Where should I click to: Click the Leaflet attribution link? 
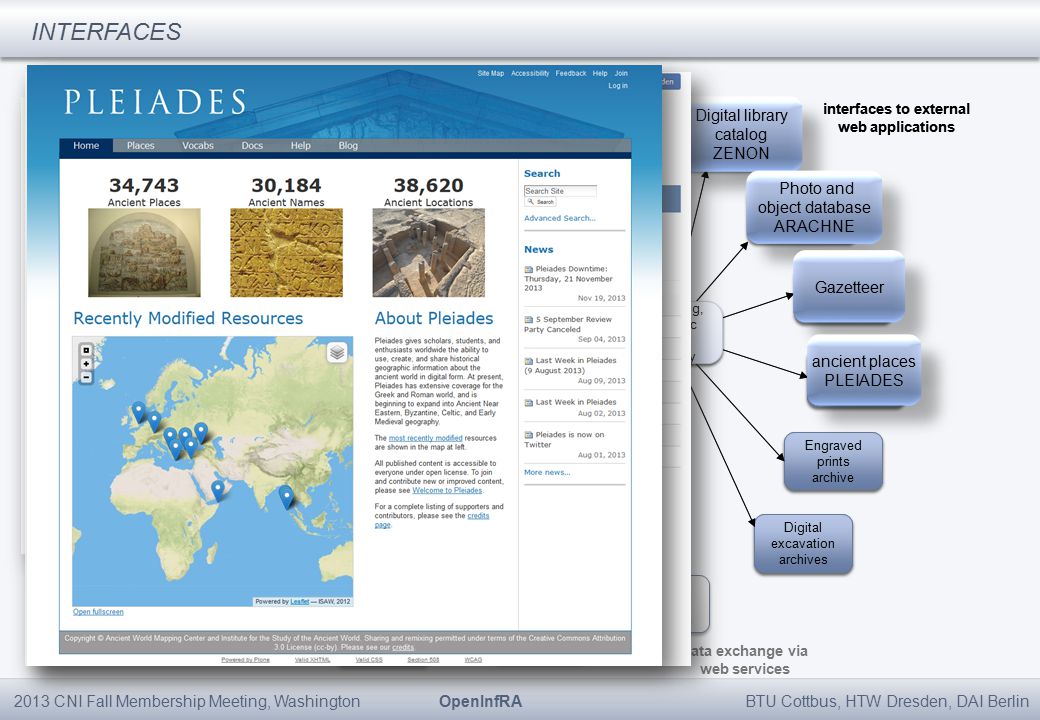pyautogui.click(x=300, y=601)
